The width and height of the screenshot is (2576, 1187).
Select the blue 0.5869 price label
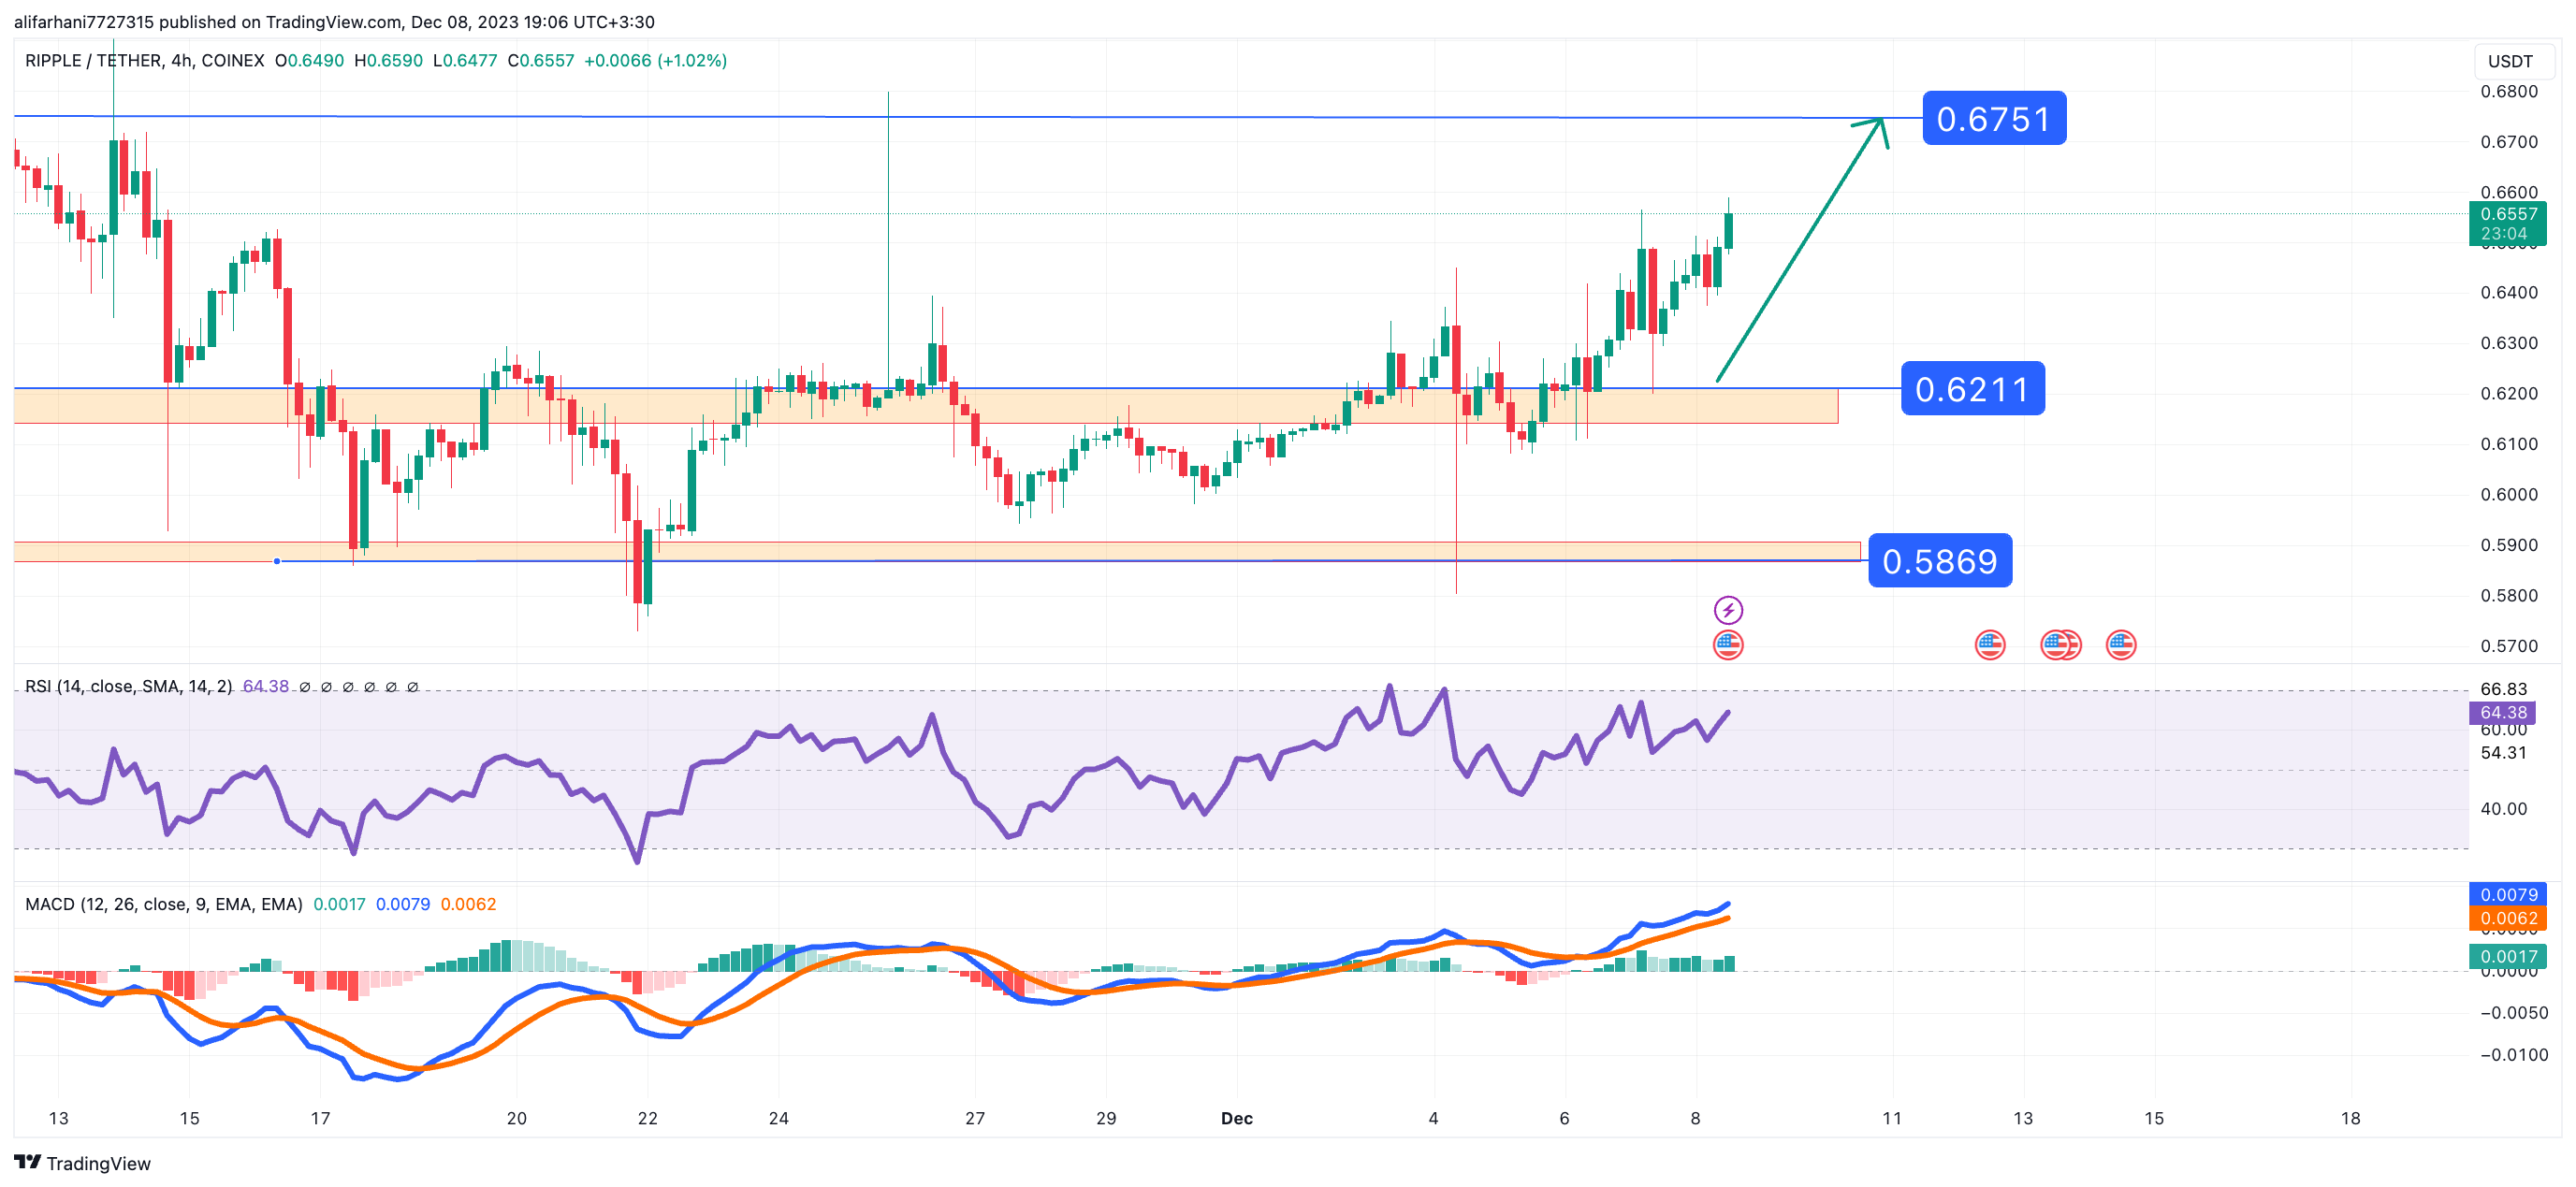coord(1939,561)
